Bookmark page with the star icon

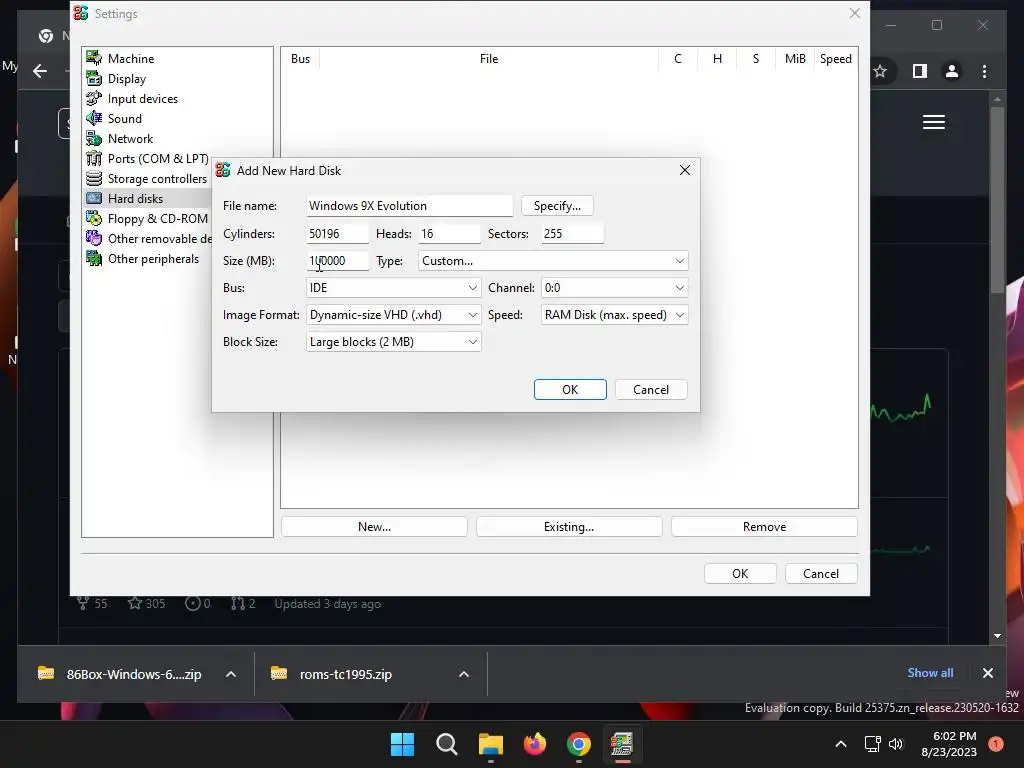click(x=880, y=71)
